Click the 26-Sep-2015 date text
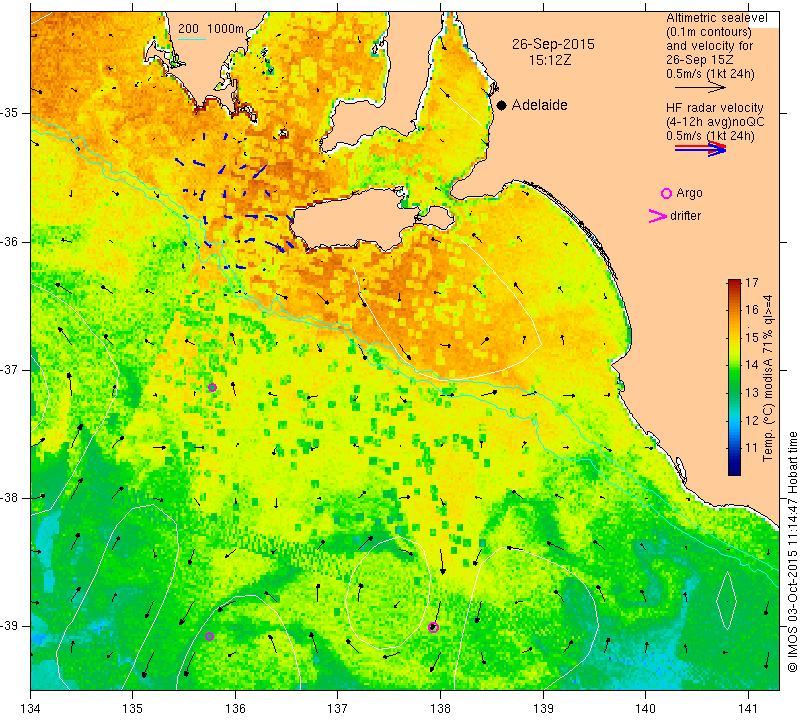Image resolution: width=800 pixels, height=720 pixels. 553,44
